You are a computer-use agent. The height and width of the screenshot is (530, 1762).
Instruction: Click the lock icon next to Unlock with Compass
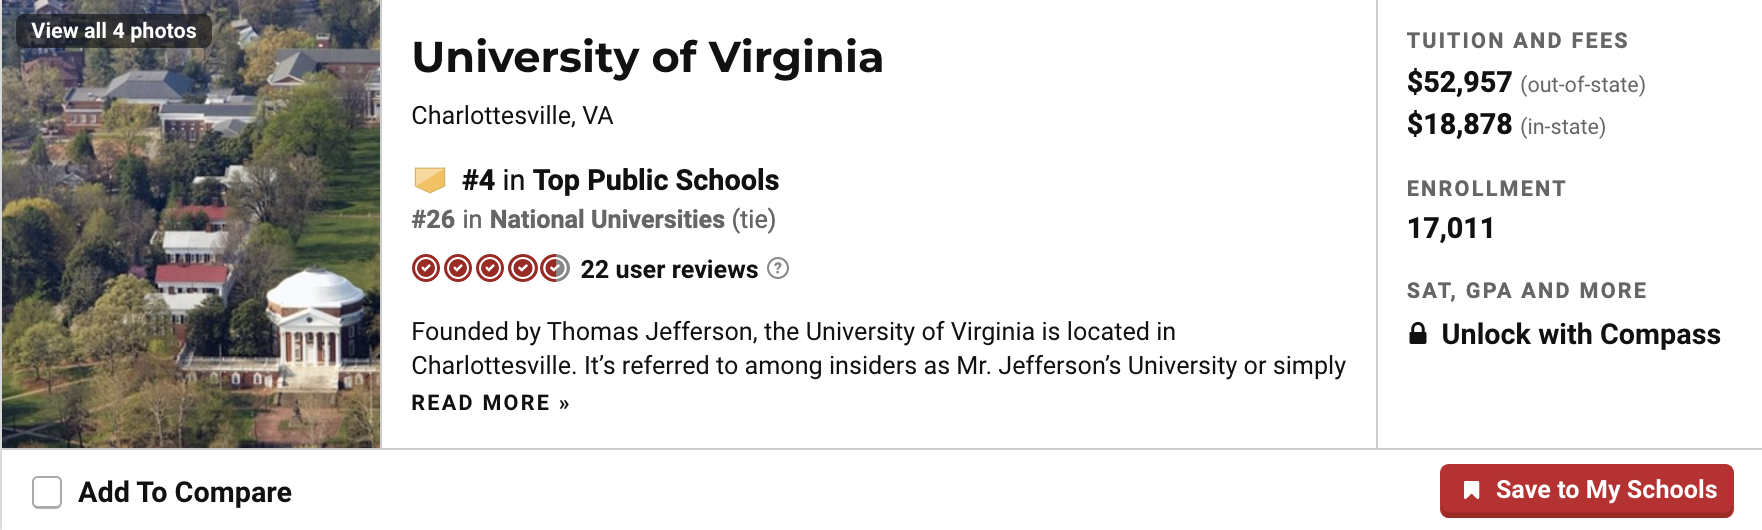click(1417, 334)
